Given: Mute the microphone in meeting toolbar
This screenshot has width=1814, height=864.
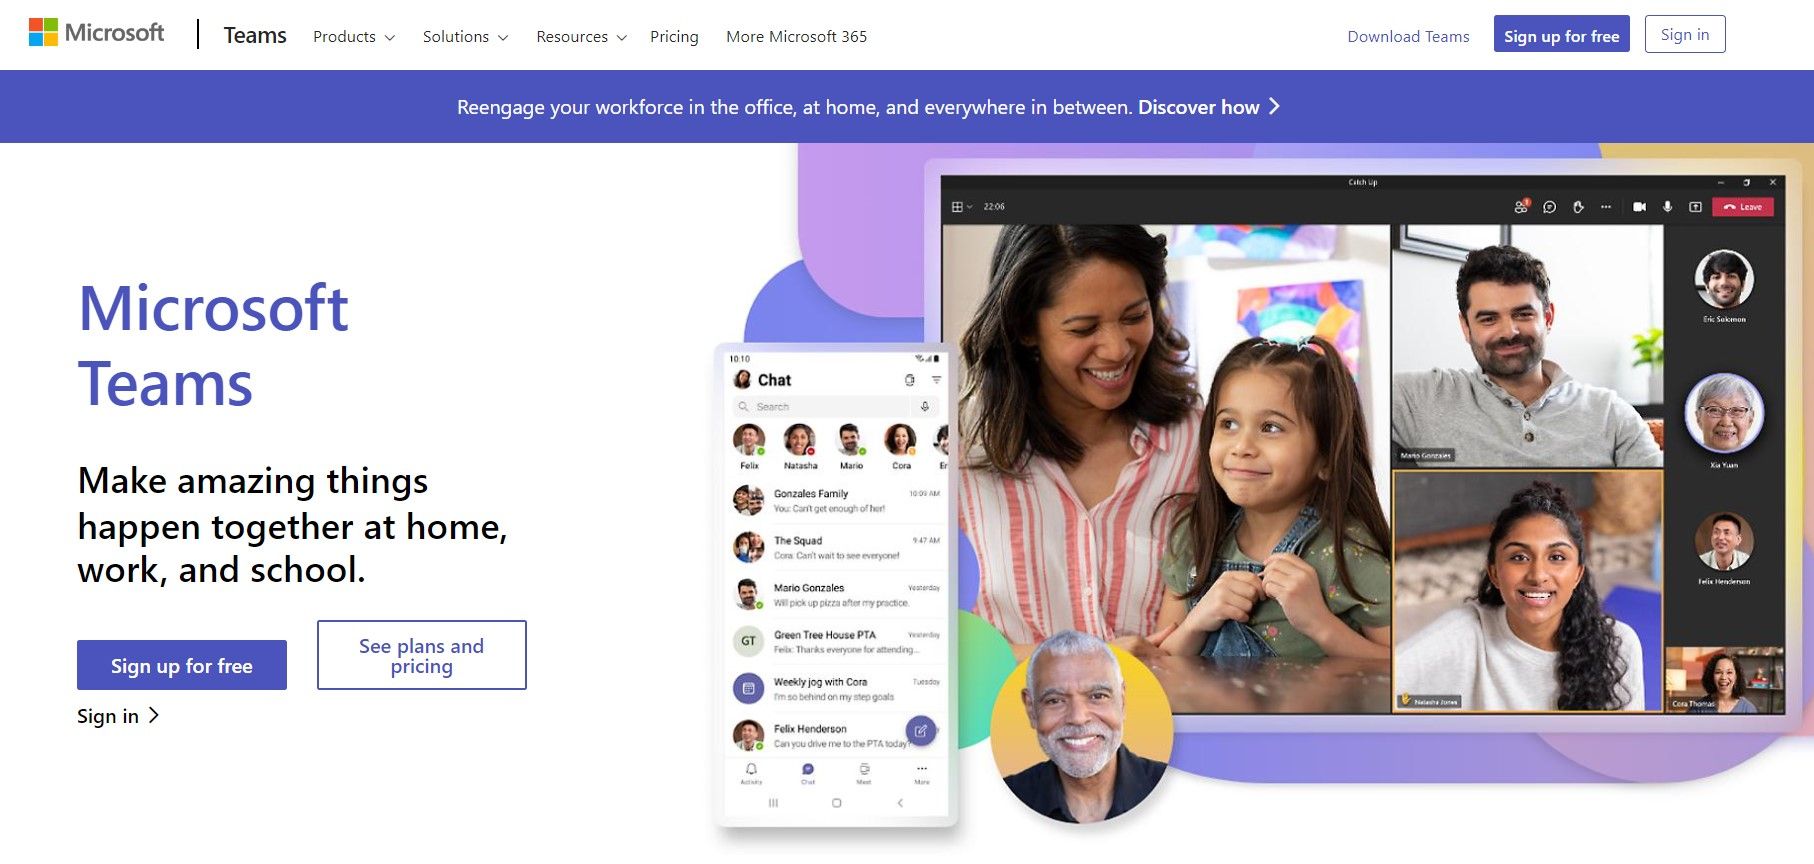Looking at the screenshot, I should point(1667,207).
